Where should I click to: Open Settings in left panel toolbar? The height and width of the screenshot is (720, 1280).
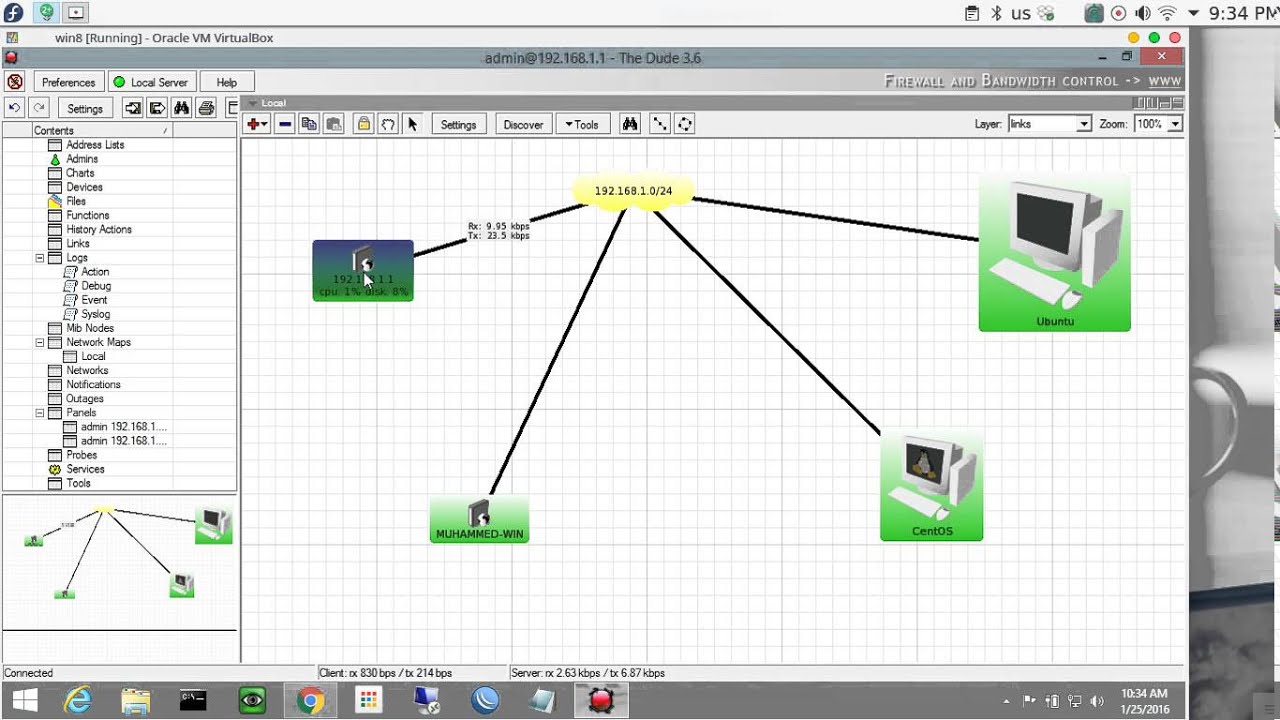coord(85,108)
